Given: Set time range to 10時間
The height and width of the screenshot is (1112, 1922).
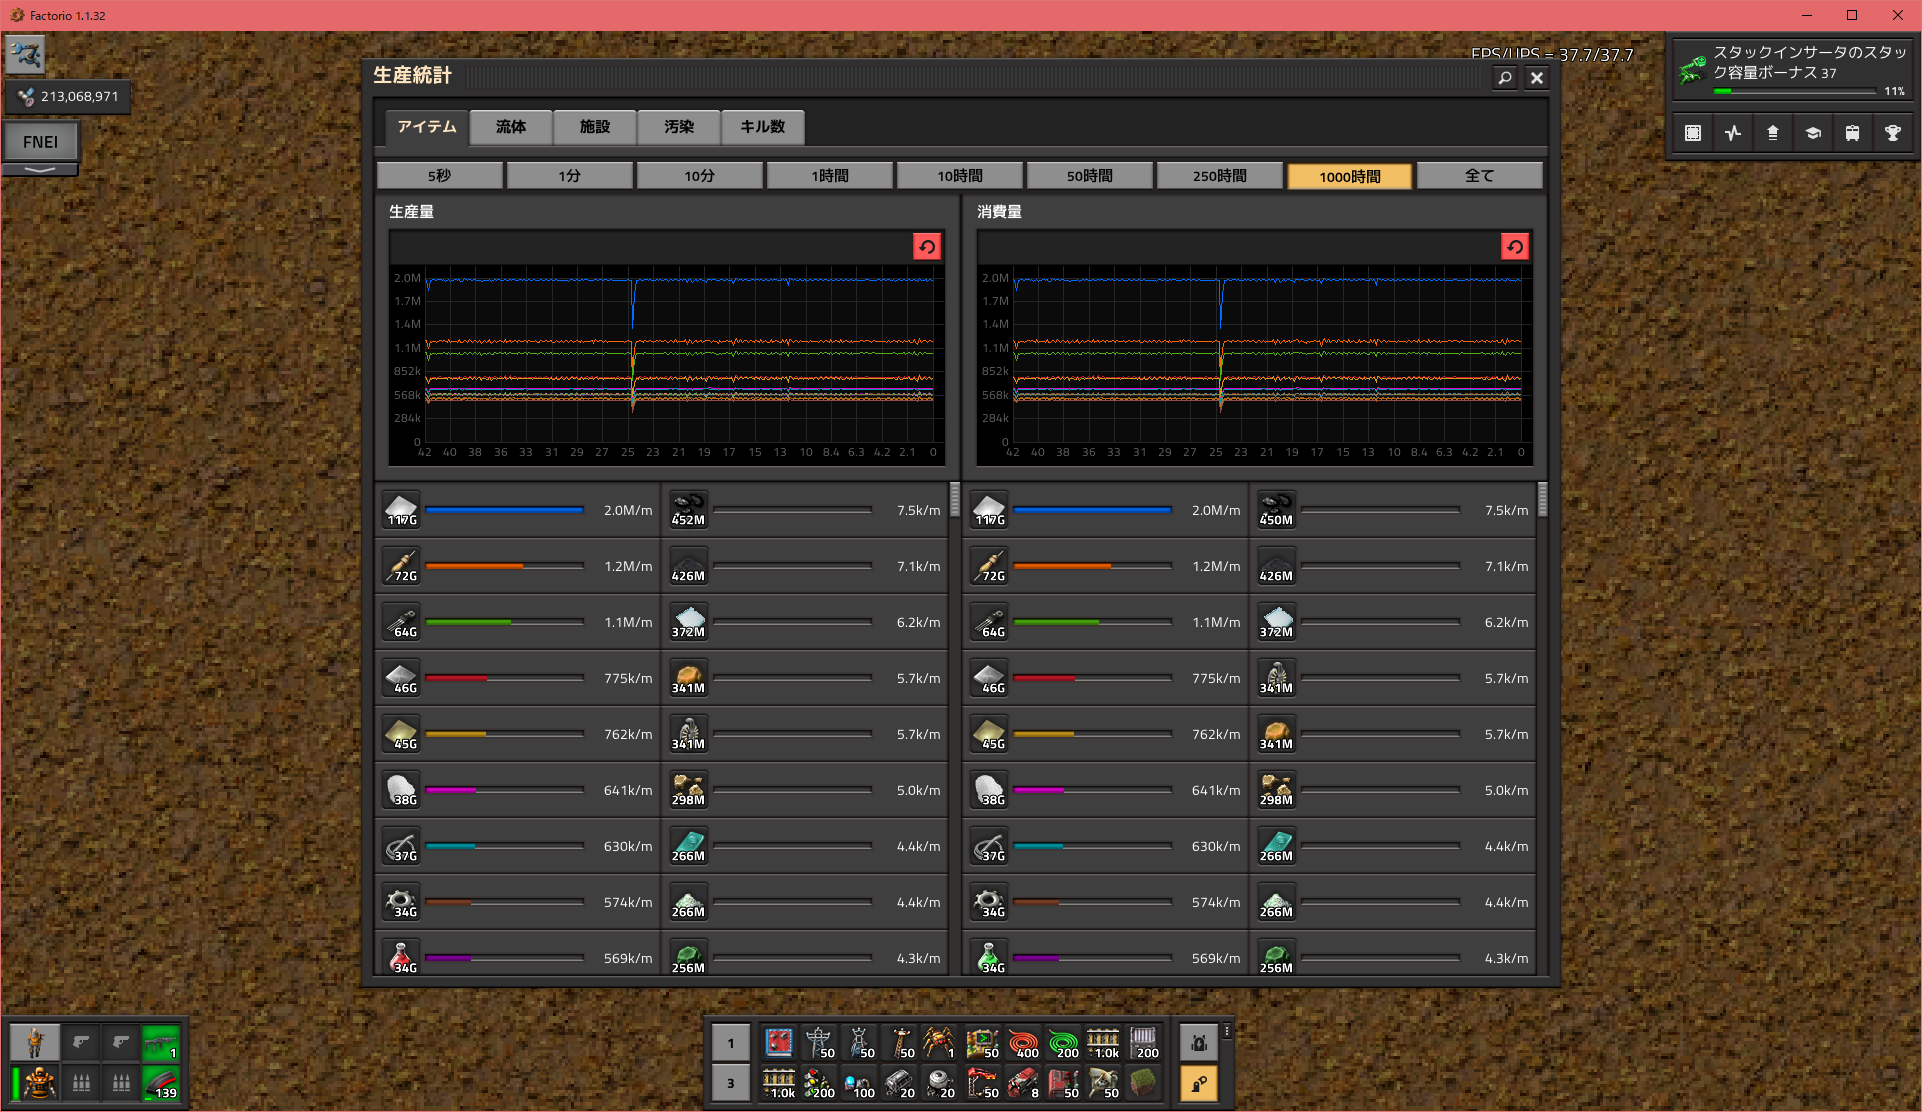Looking at the screenshot, I should point(960,176).
